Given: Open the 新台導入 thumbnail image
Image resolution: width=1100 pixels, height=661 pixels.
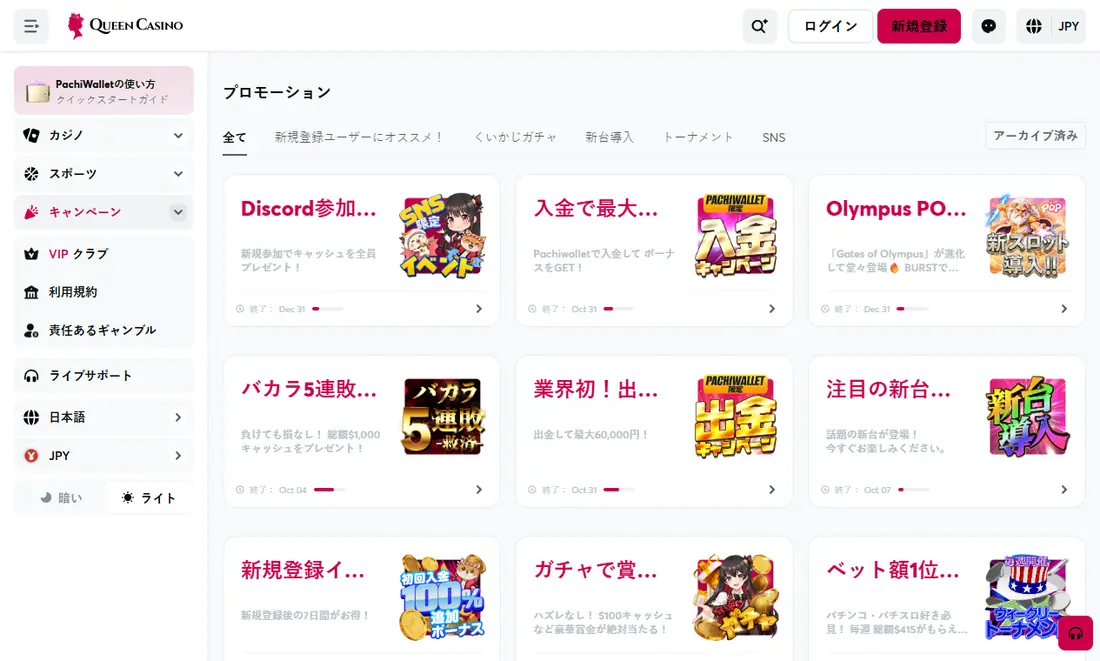Looking at the screenshot, I should tap(1028, 416).
